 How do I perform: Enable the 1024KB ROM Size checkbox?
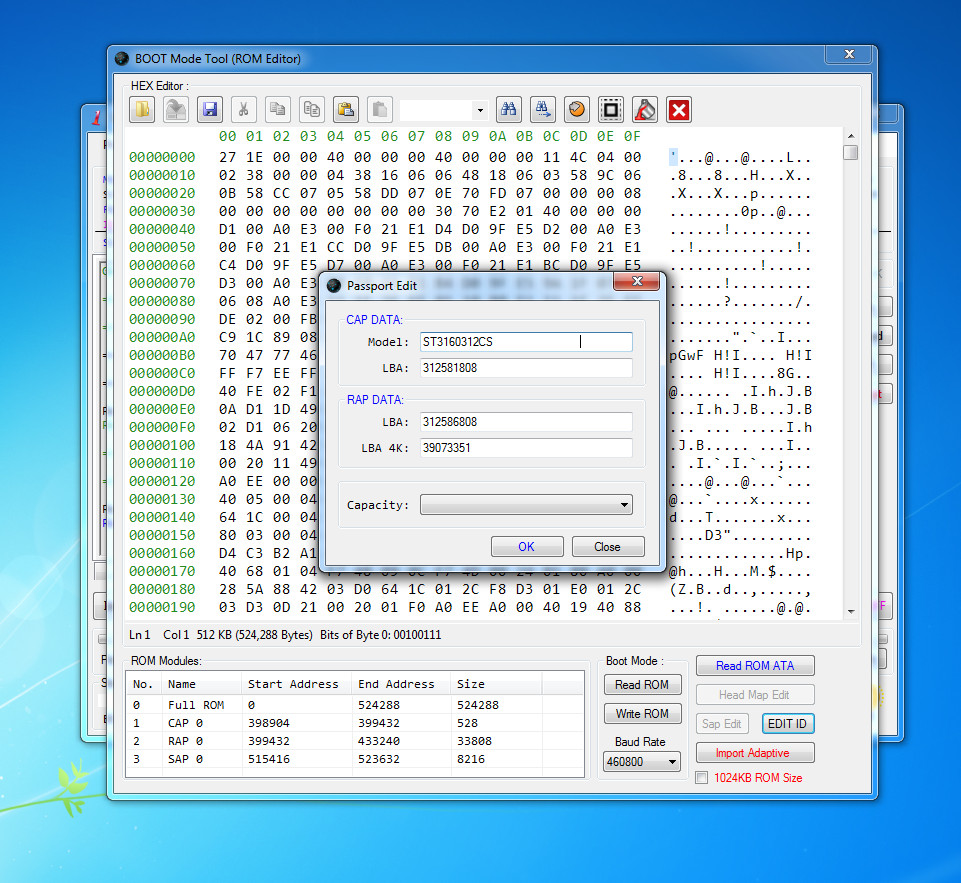click(702, 778)
